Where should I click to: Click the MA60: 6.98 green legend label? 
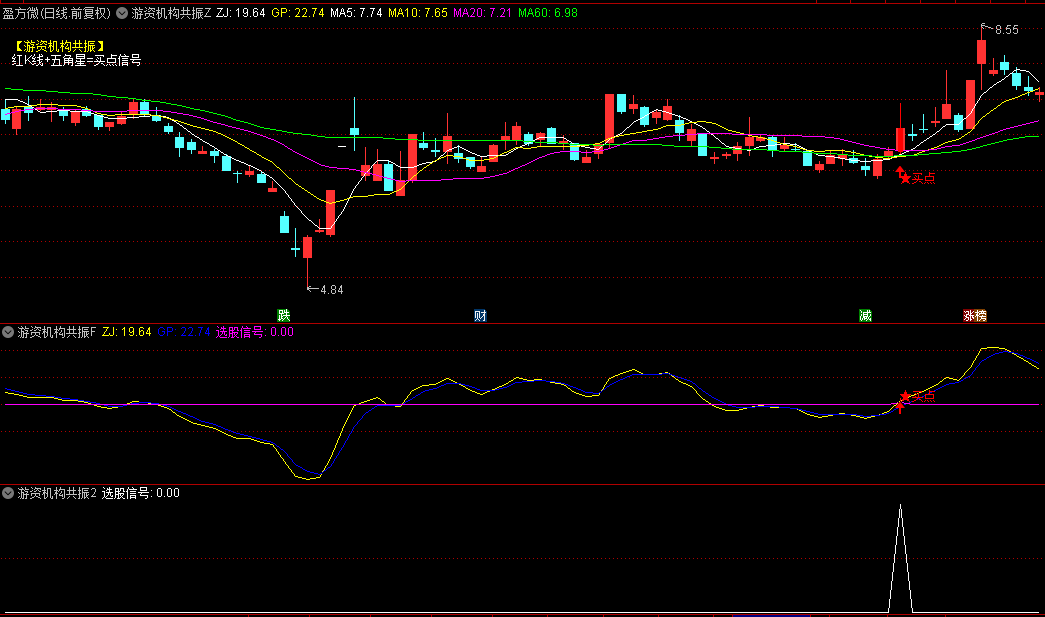tap(548, 13)
